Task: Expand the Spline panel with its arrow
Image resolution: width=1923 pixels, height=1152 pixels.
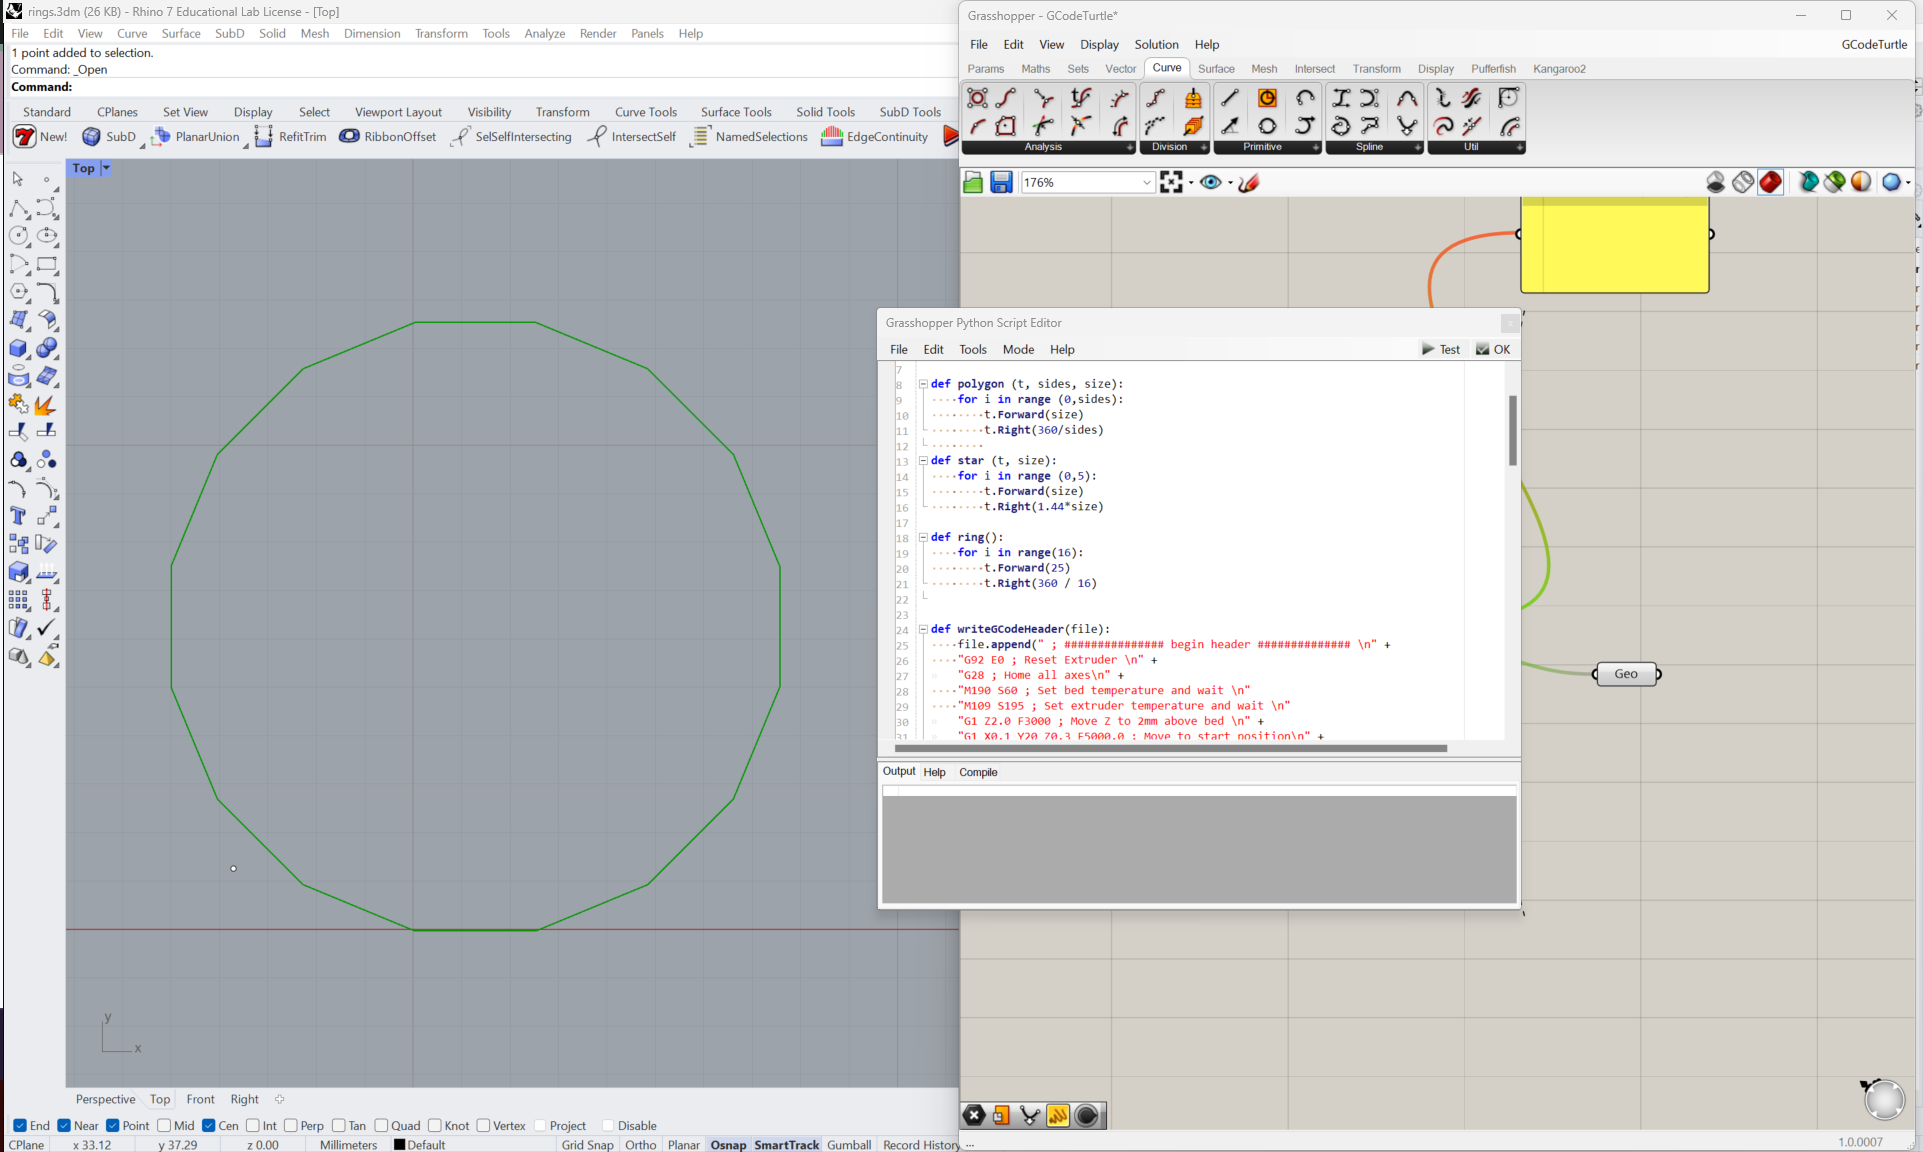Action: pos(1417,147)
